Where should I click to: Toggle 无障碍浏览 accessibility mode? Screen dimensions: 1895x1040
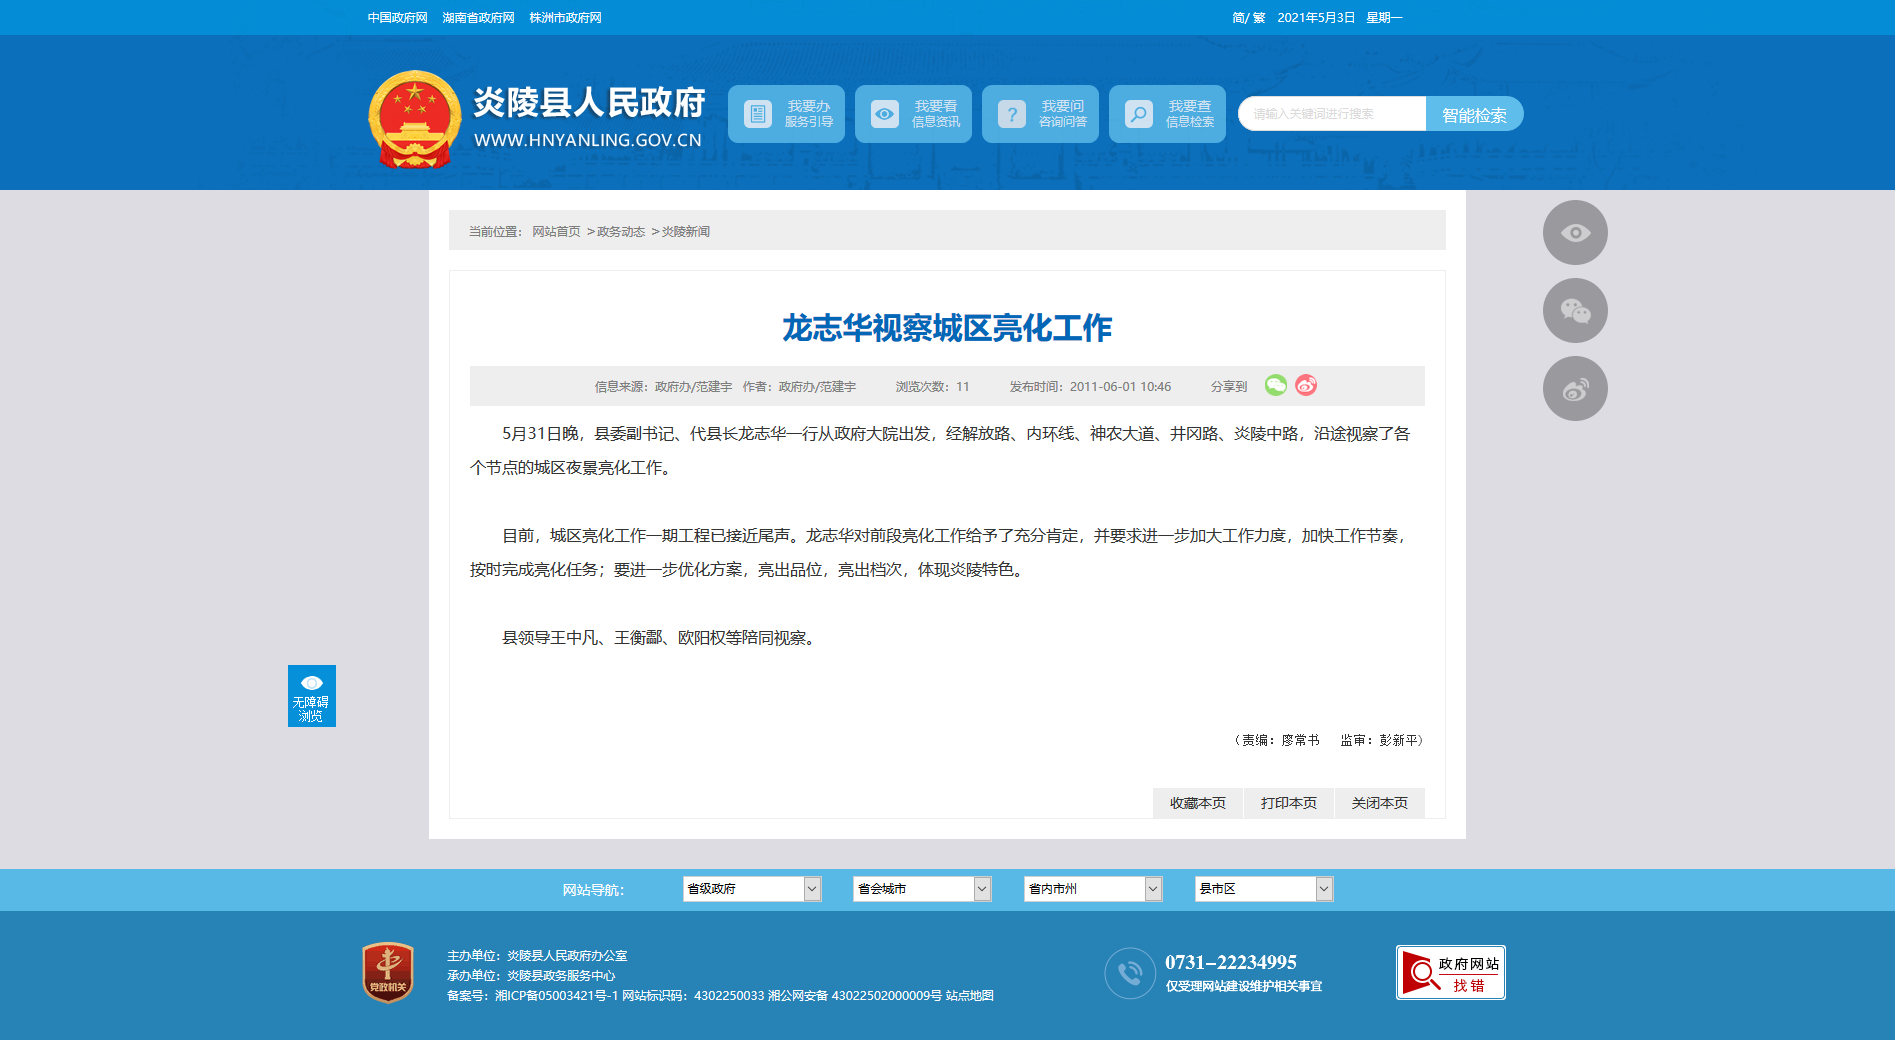point(312,696)
